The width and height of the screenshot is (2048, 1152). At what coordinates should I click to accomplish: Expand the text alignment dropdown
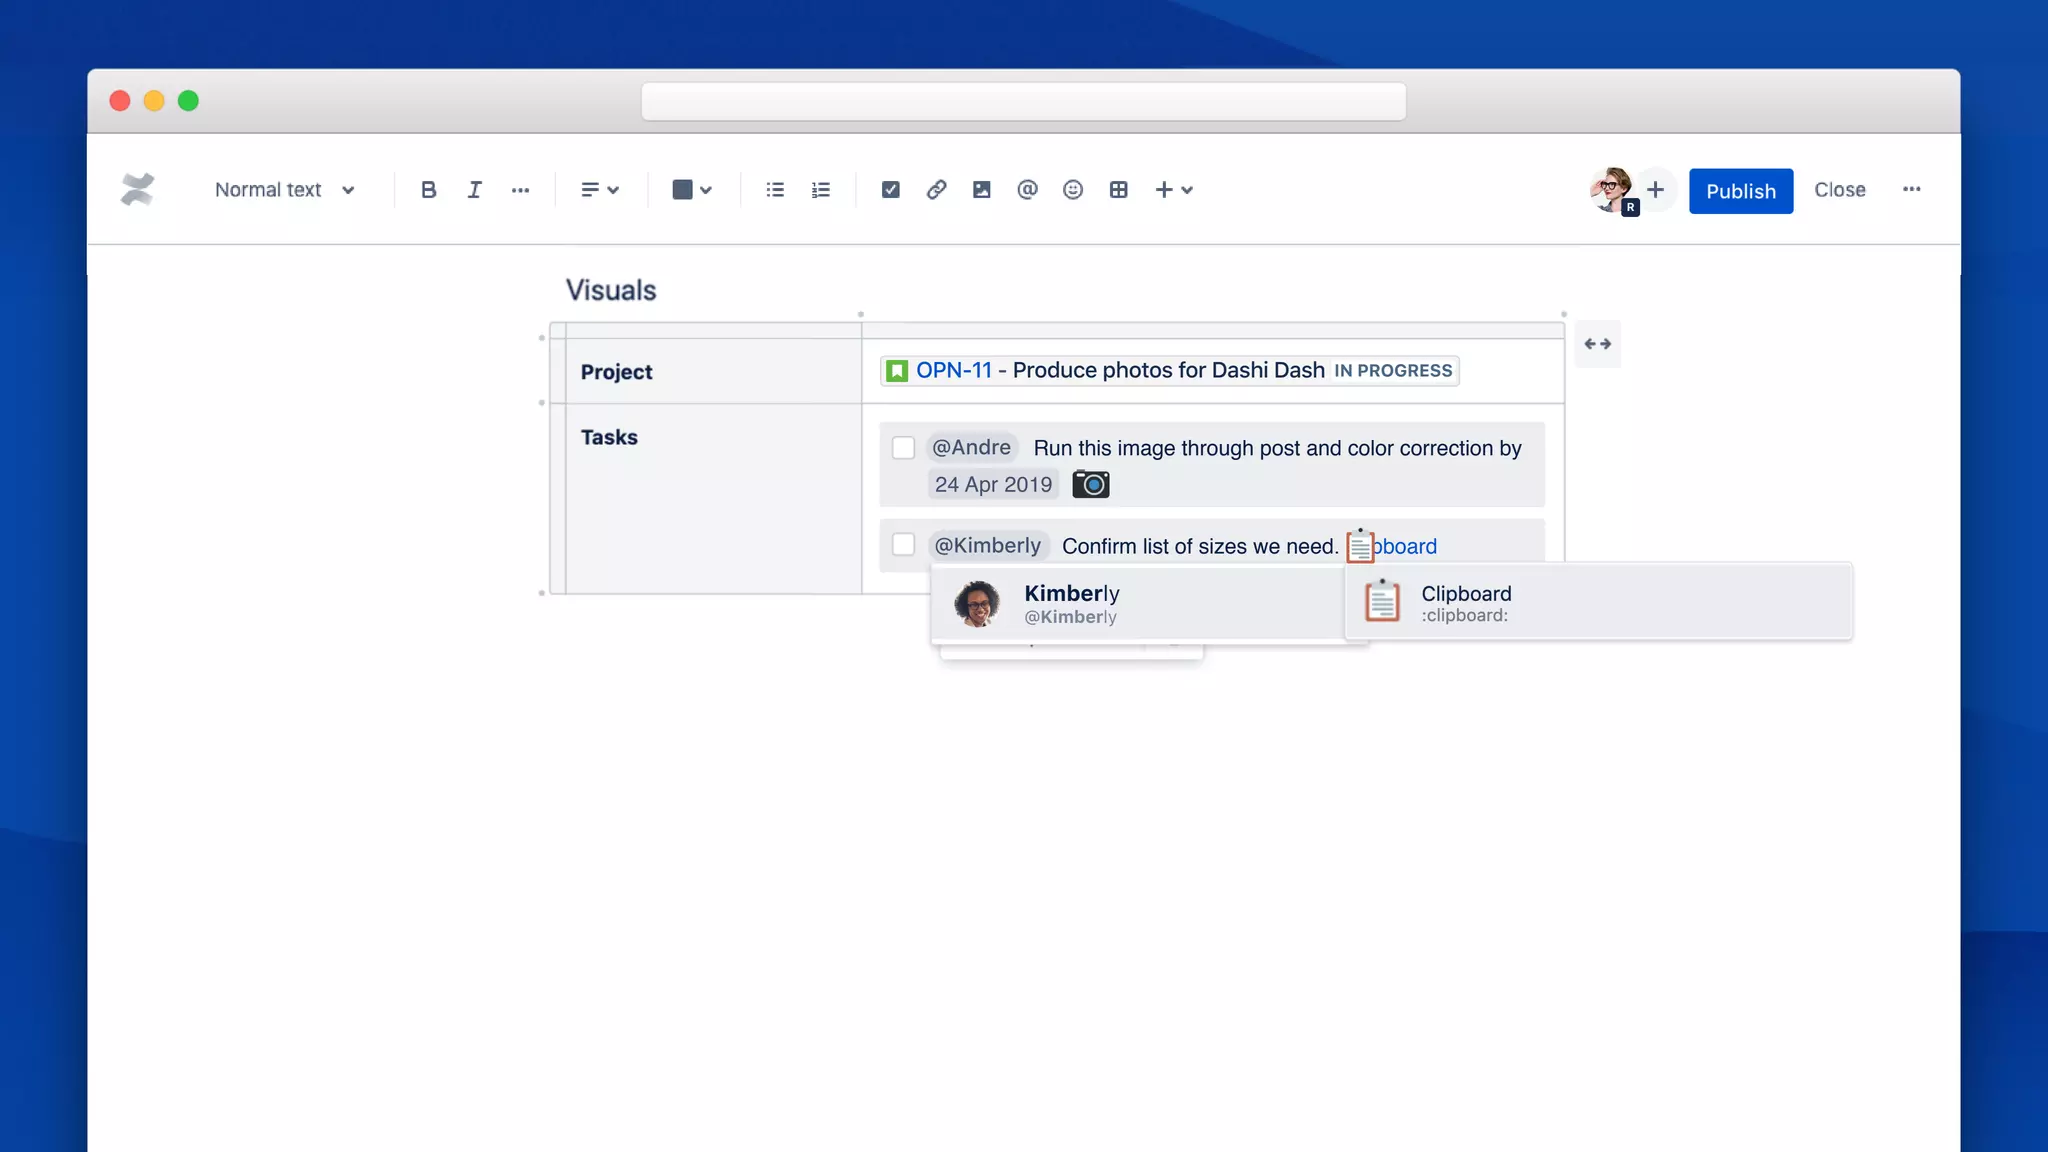tap(600, 190)
